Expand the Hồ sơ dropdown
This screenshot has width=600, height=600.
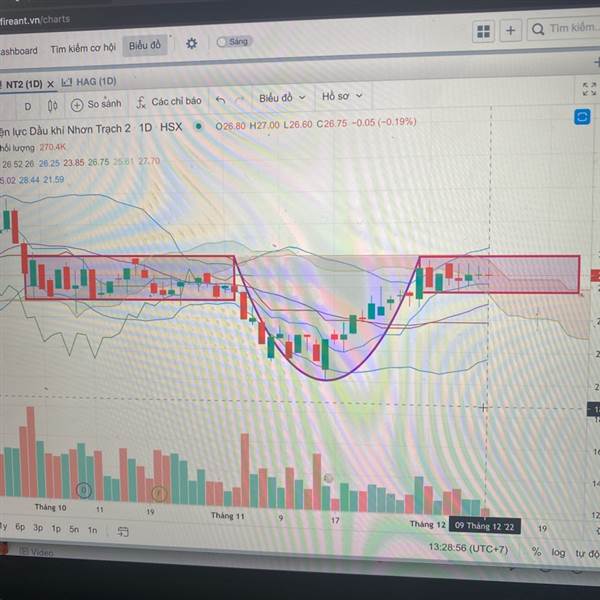[342, 96]
